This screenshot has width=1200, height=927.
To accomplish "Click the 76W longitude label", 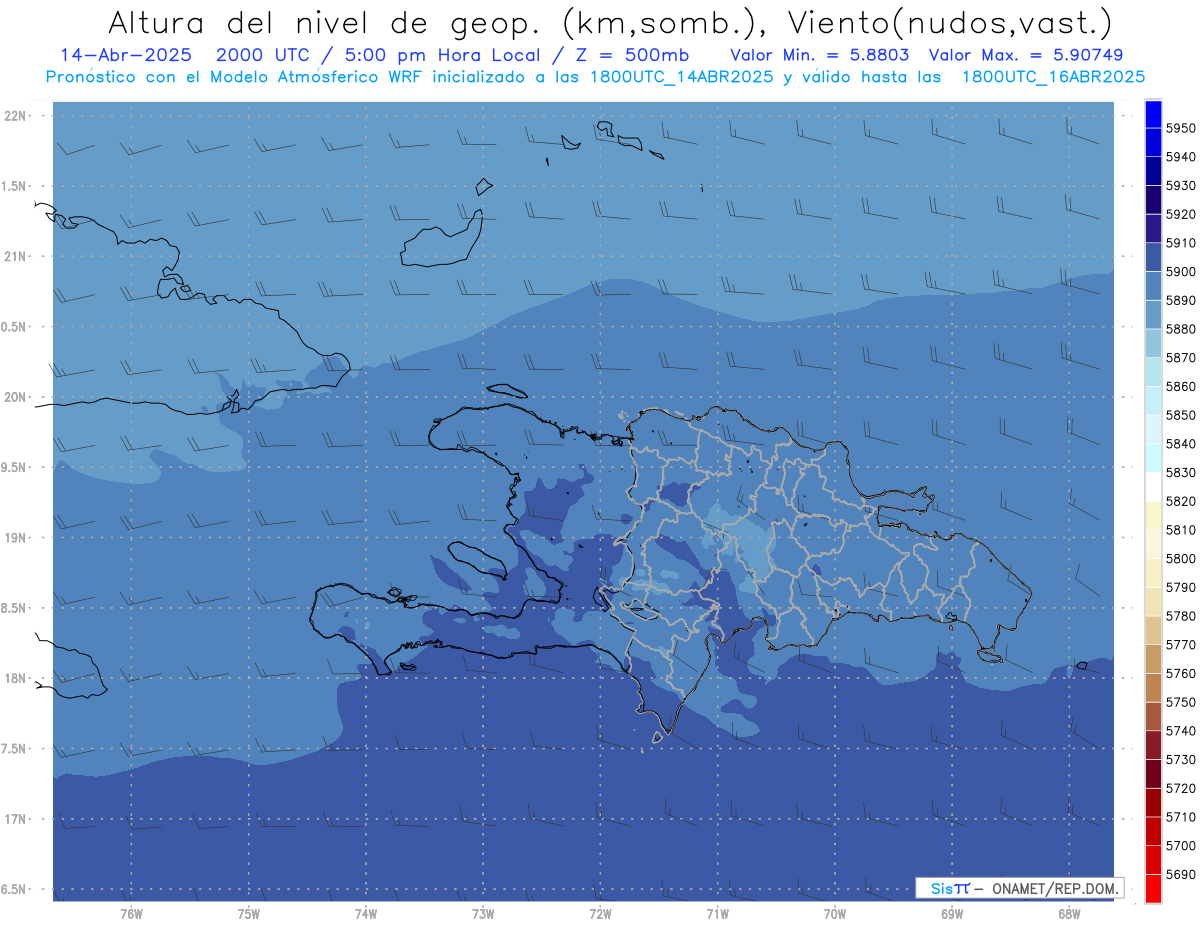I will 131,913.
